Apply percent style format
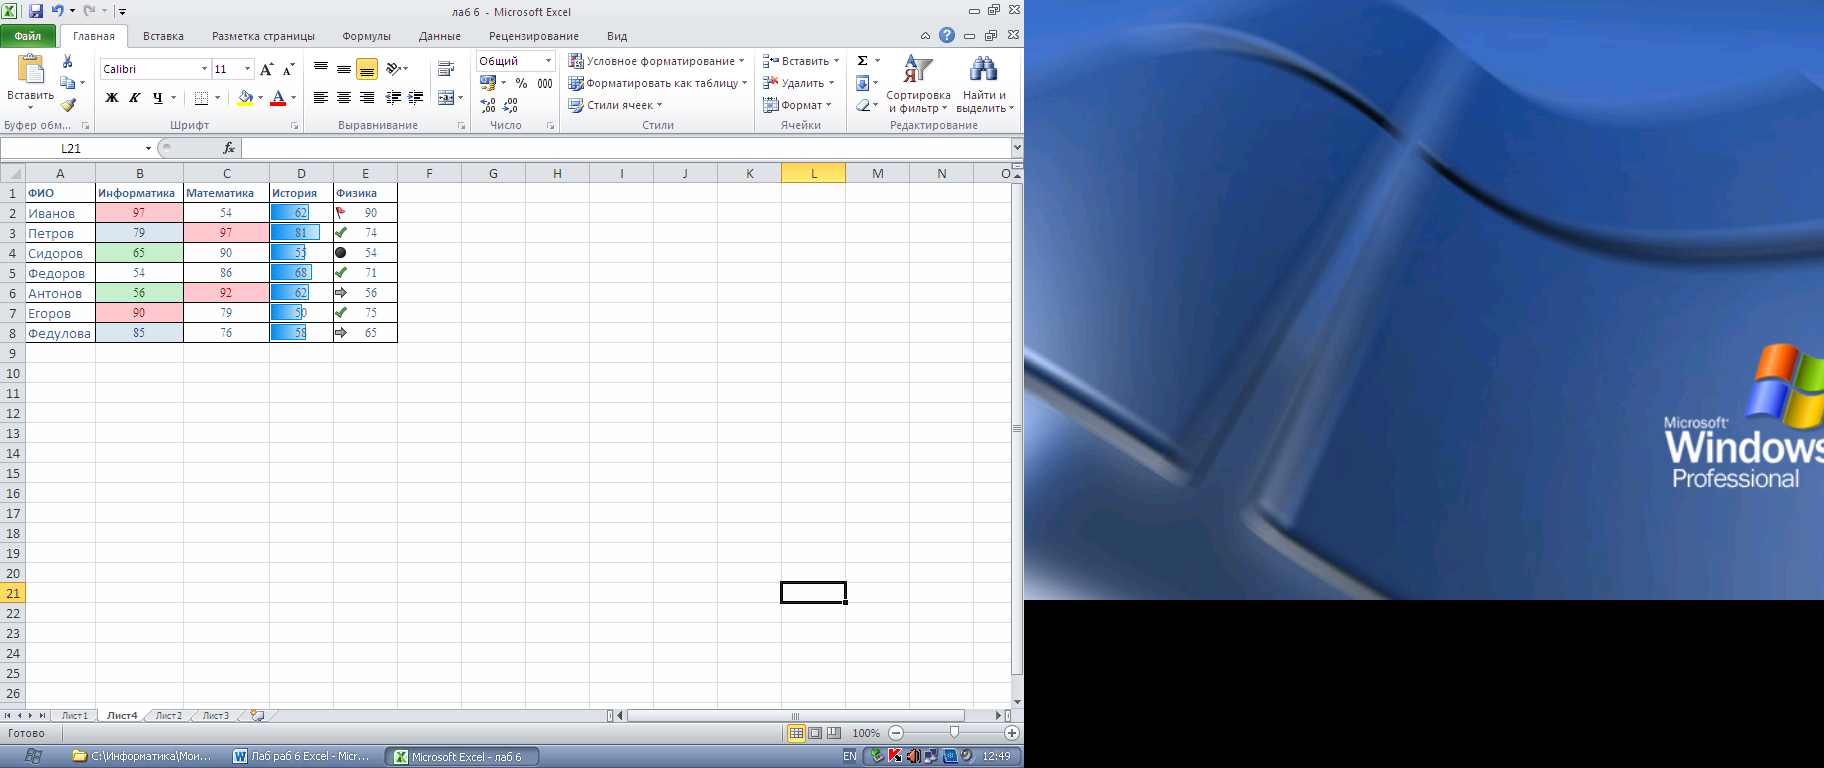Viewport: 1824px width, 768px height. pyautogui.click(x=521, y=83)
